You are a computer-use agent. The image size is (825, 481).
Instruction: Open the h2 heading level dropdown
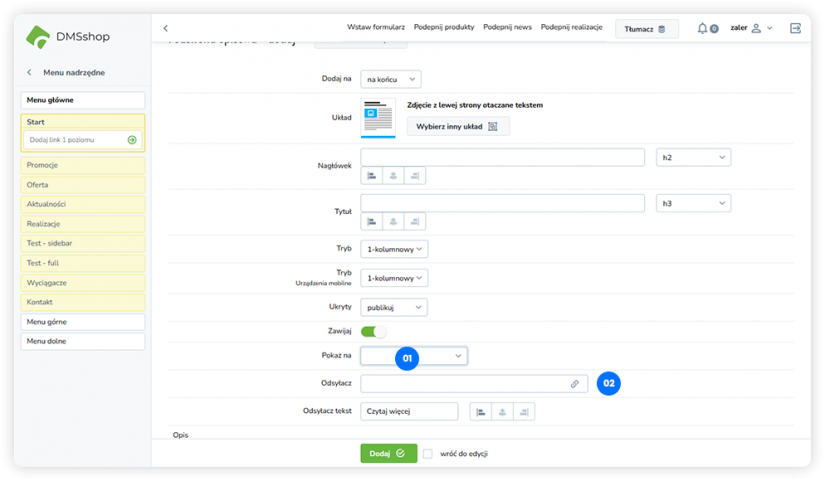click(x=693, y=157)
